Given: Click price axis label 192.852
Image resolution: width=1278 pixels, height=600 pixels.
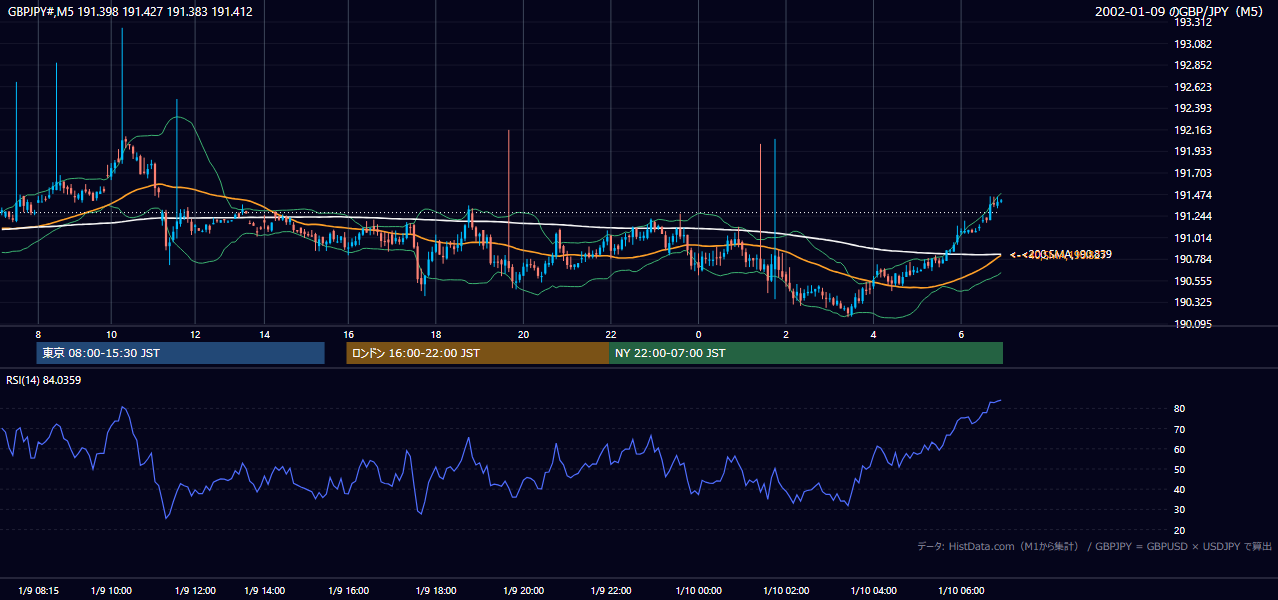Looking at the screenshot, I should (x=1193, y=65).
